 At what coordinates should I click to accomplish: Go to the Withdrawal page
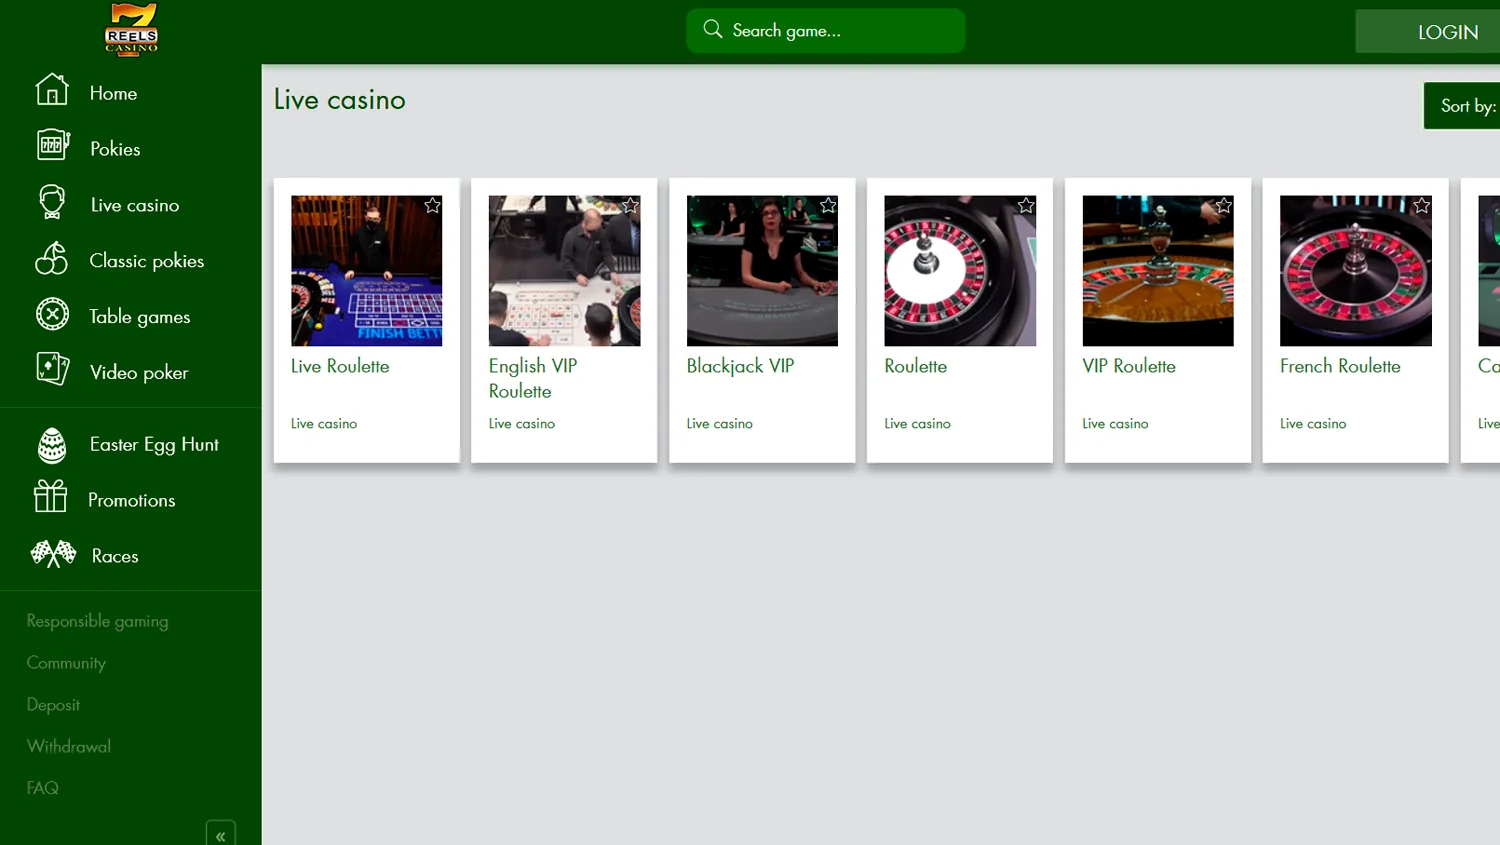pos(69,746)
